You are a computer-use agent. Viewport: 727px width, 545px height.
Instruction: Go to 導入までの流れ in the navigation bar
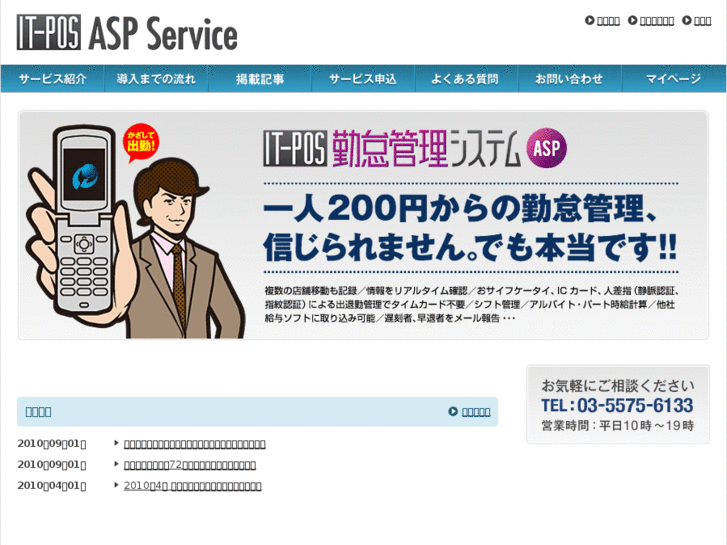tap(156, 79)
